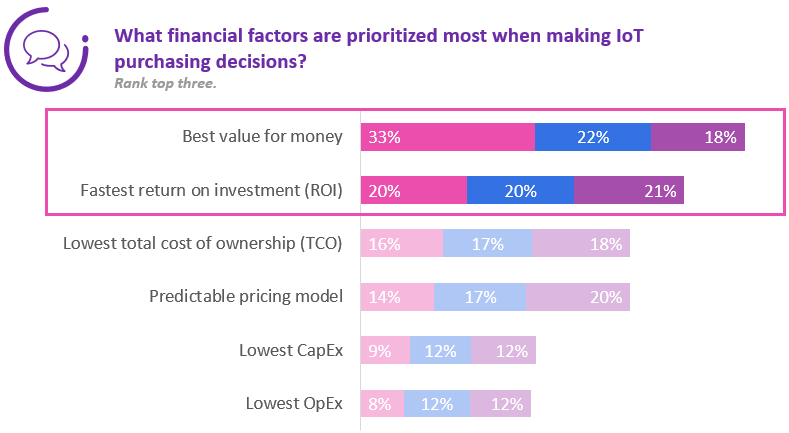Click the 18% light purple TCO segment

tap(581, 243)
